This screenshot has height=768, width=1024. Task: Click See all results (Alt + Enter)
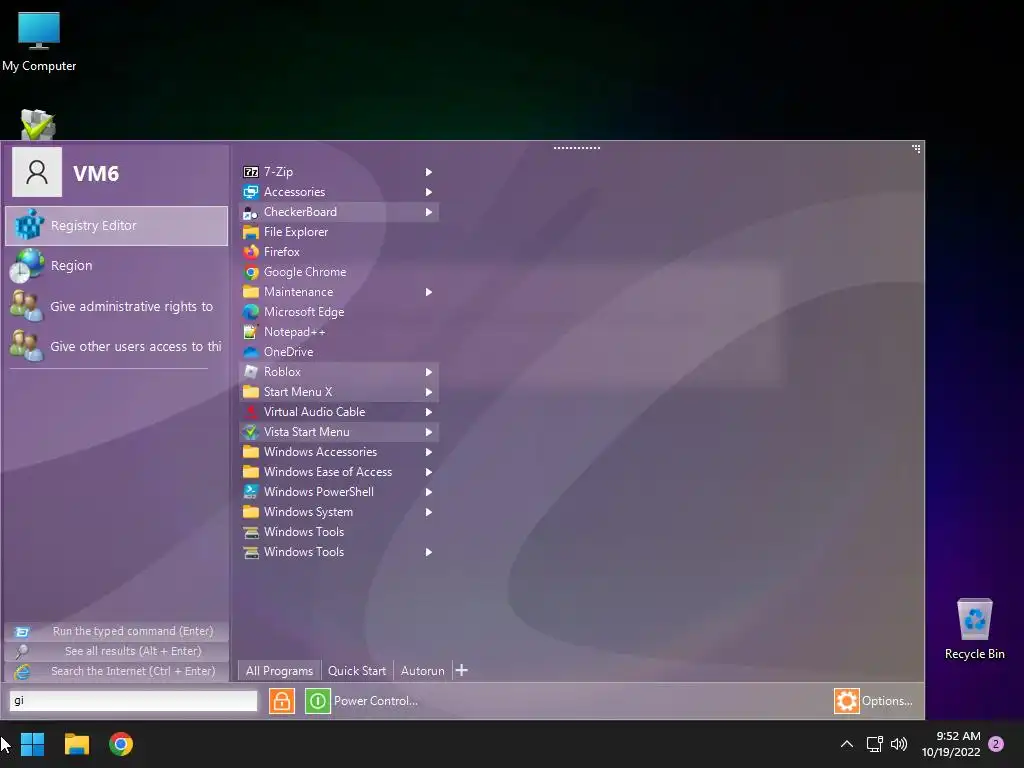[x=117, y=651]
